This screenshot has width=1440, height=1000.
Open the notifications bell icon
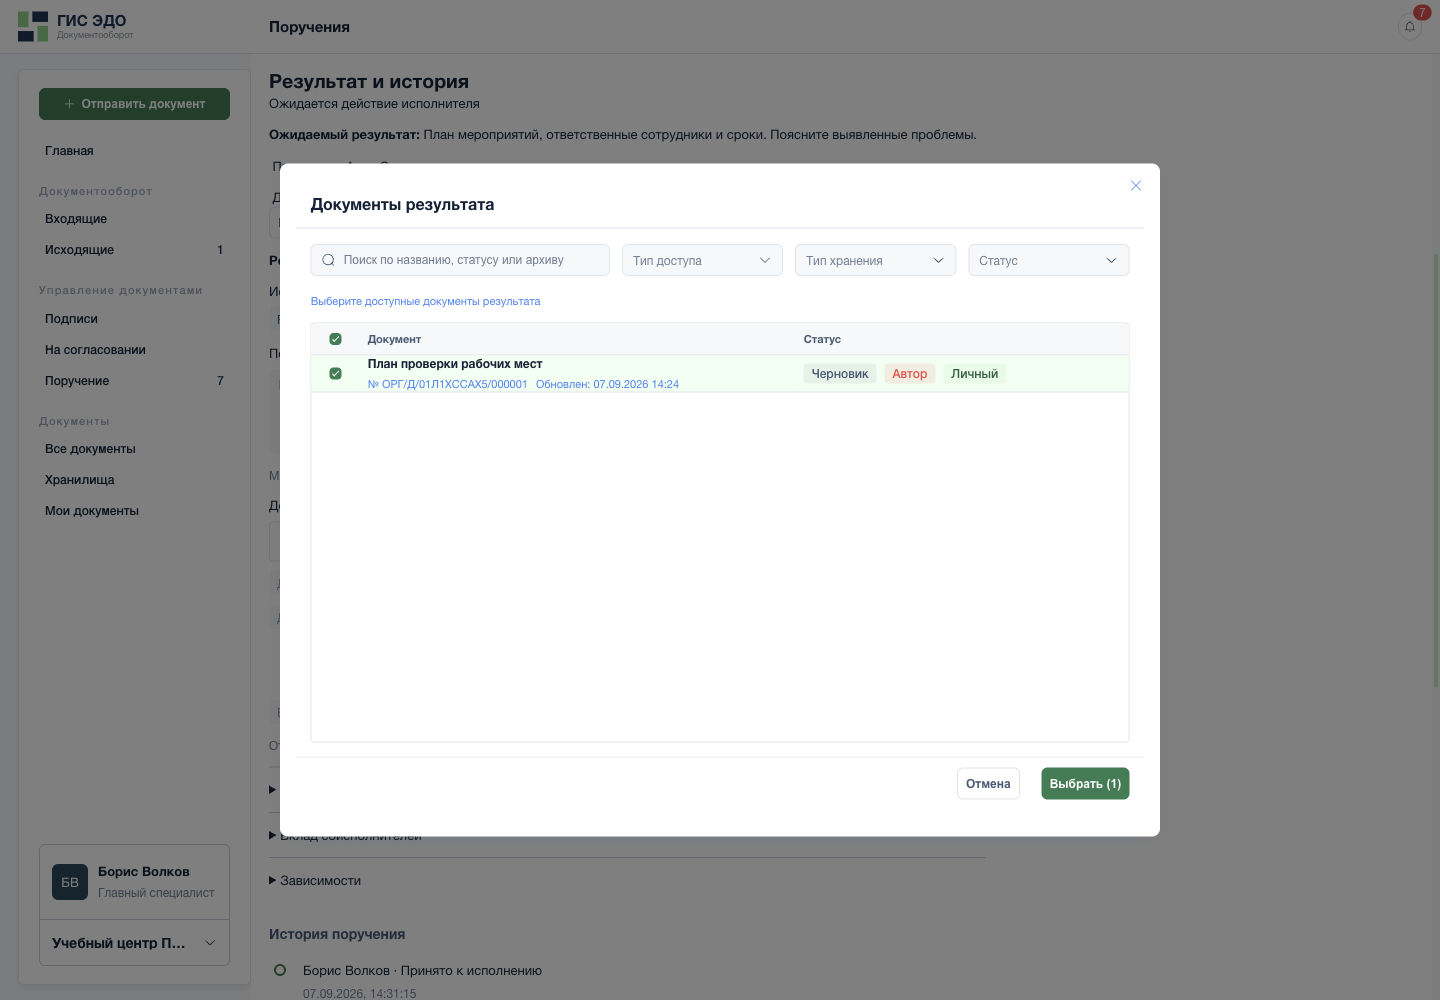[x=1410, y=27]
